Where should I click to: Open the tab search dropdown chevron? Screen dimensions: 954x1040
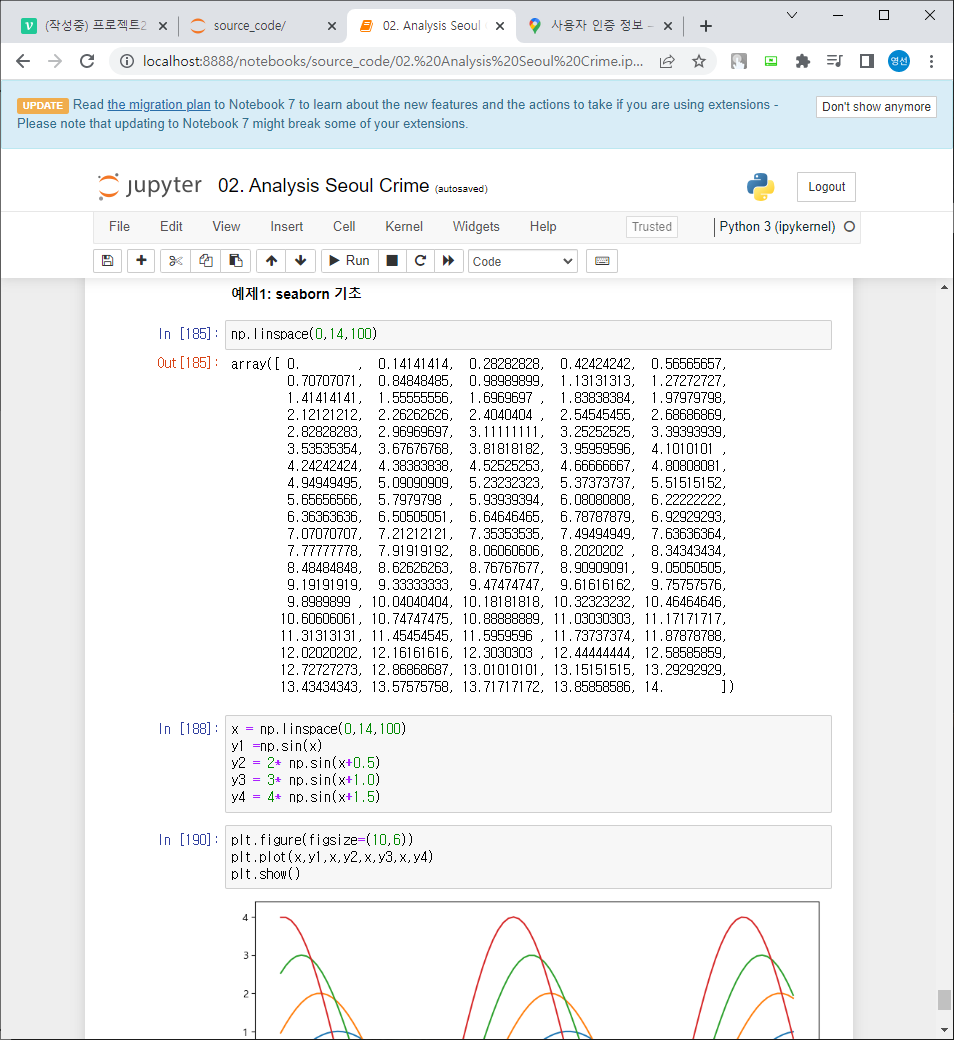click(792, 15)
